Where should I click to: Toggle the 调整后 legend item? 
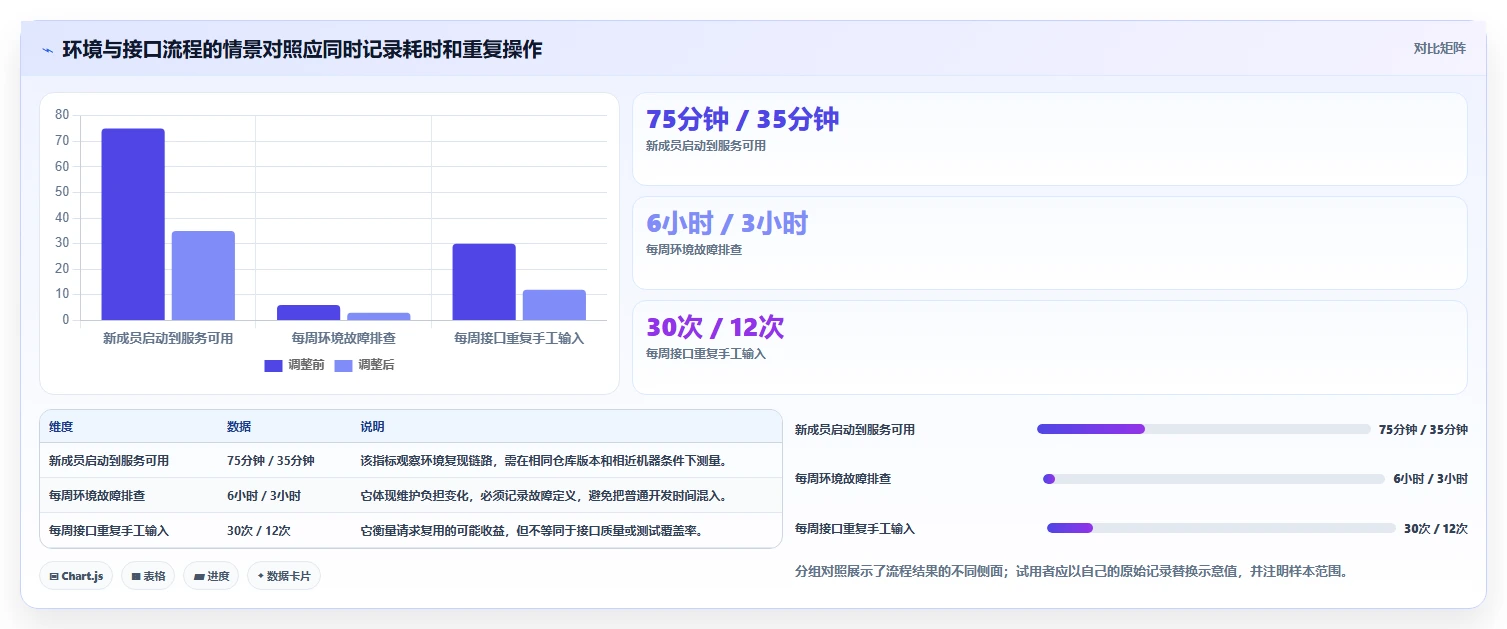point(364,365)
